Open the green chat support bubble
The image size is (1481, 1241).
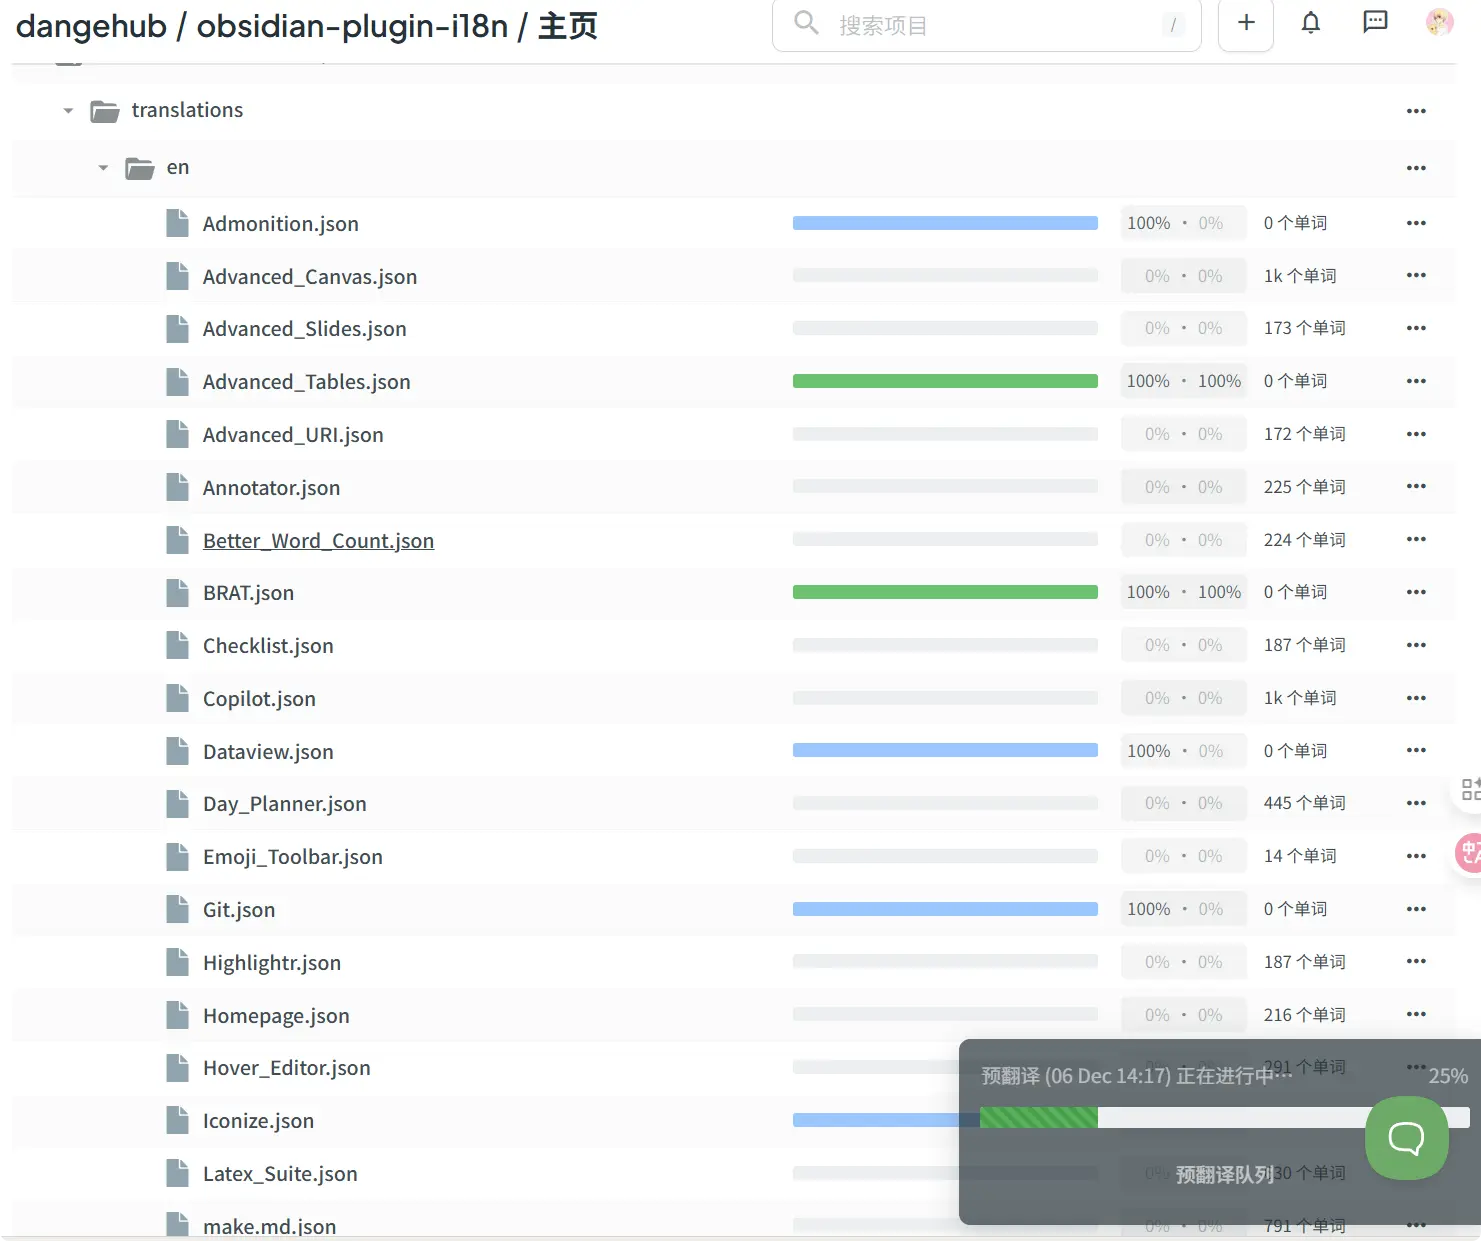(x=1407, y=1138)
